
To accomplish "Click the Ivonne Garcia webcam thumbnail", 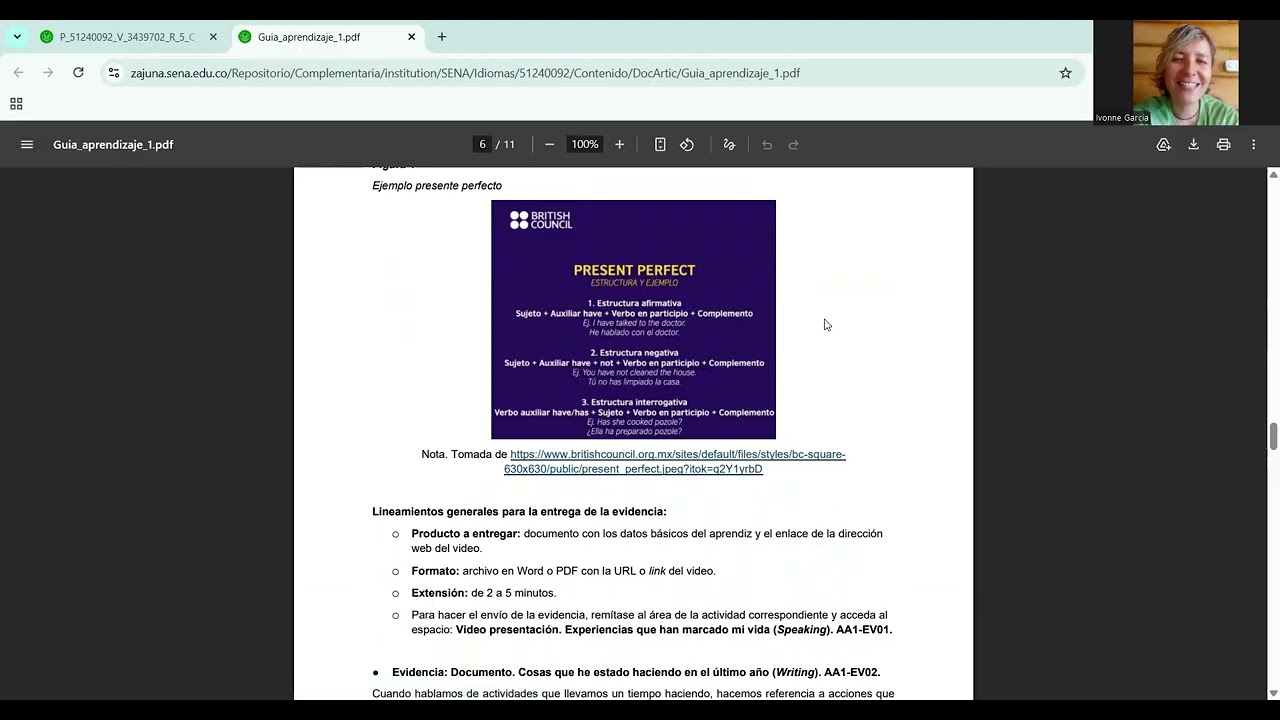I will pyautogui.click(x=1186, y=72).
